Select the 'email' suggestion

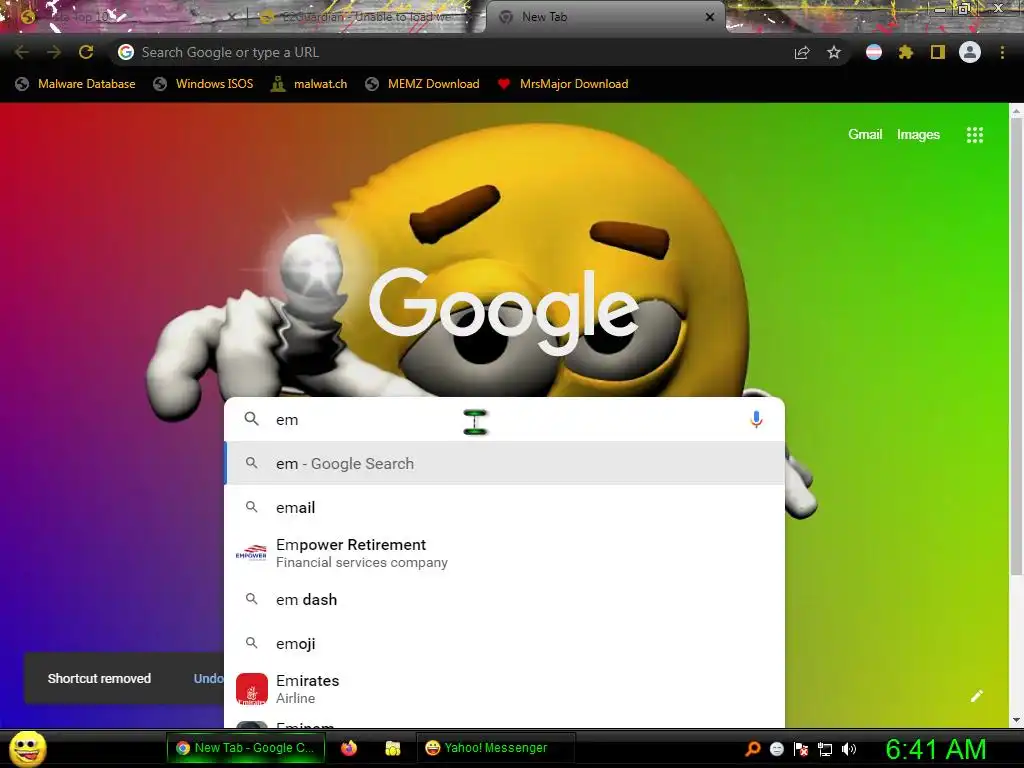coord(504,507)
